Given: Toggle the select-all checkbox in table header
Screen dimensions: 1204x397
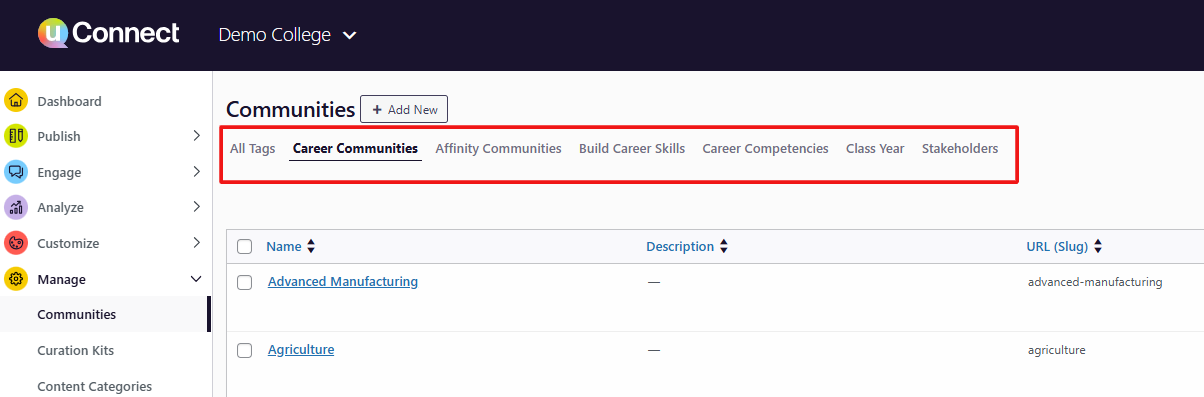Looking at the screenshot, I should click(x=245, y=246).
